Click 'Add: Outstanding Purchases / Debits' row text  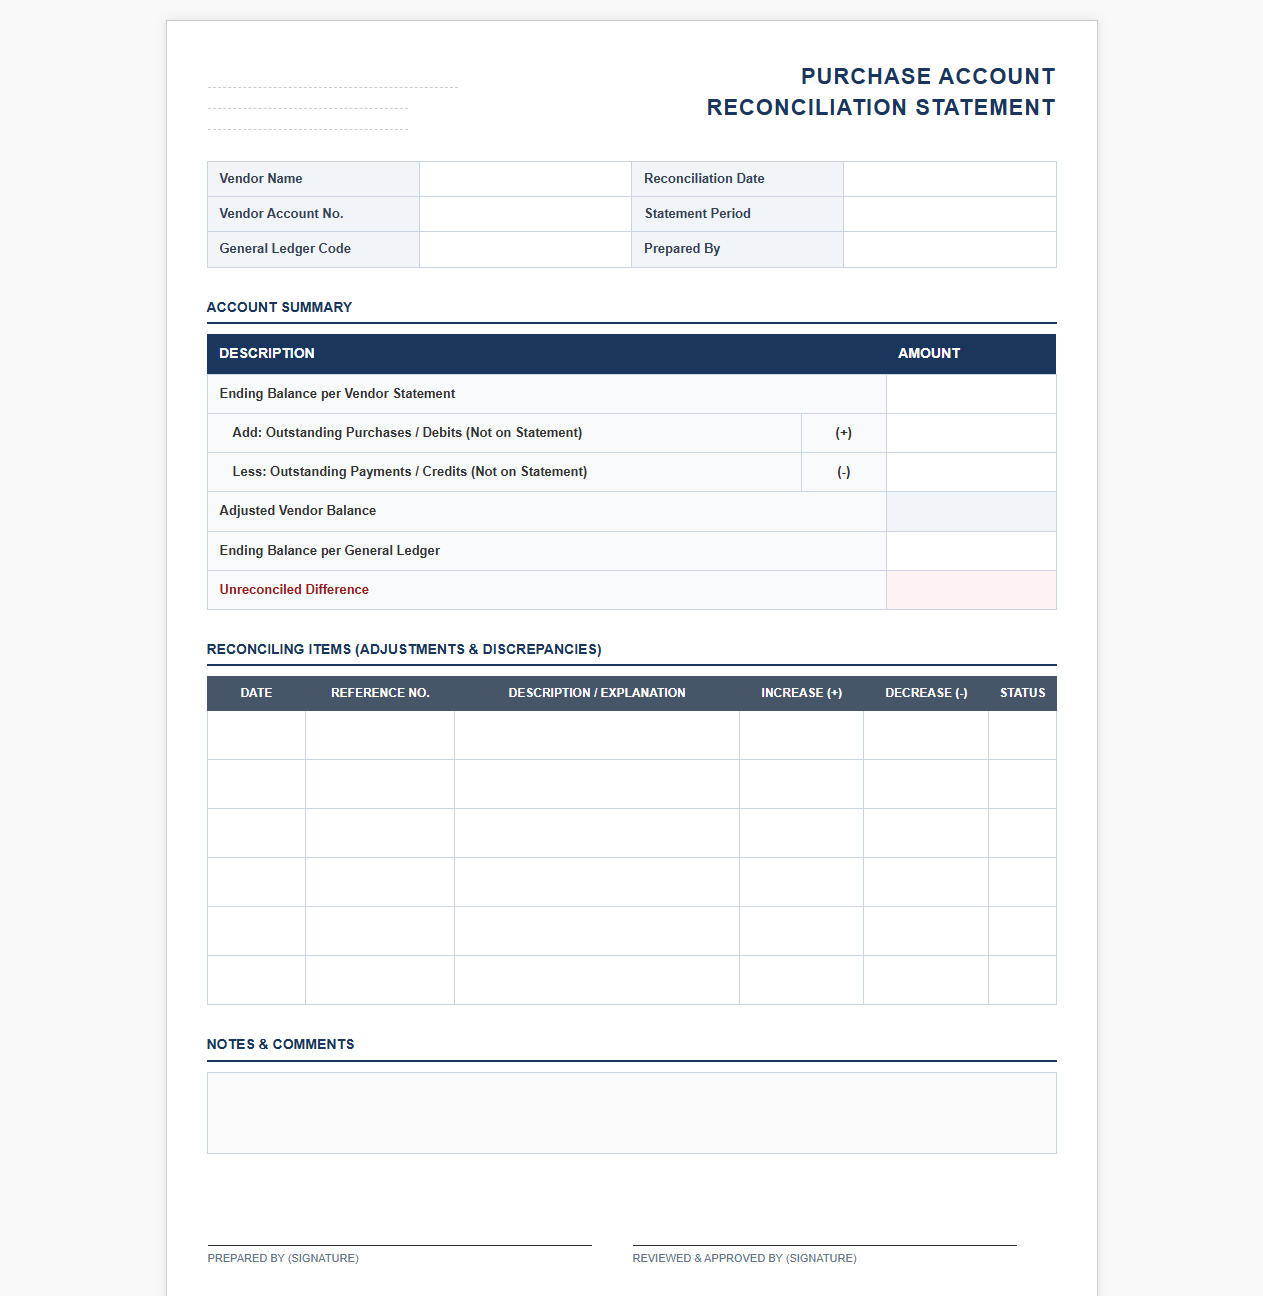click(407, 432)
